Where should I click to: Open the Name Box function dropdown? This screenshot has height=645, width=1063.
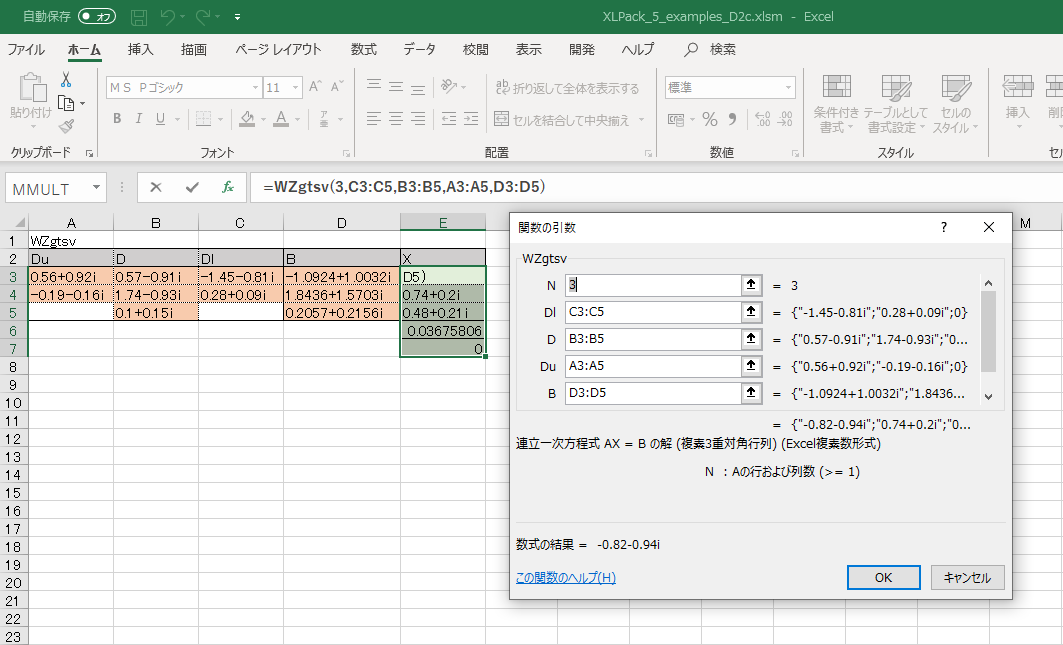pyautogui.click(x=96, y=188)
